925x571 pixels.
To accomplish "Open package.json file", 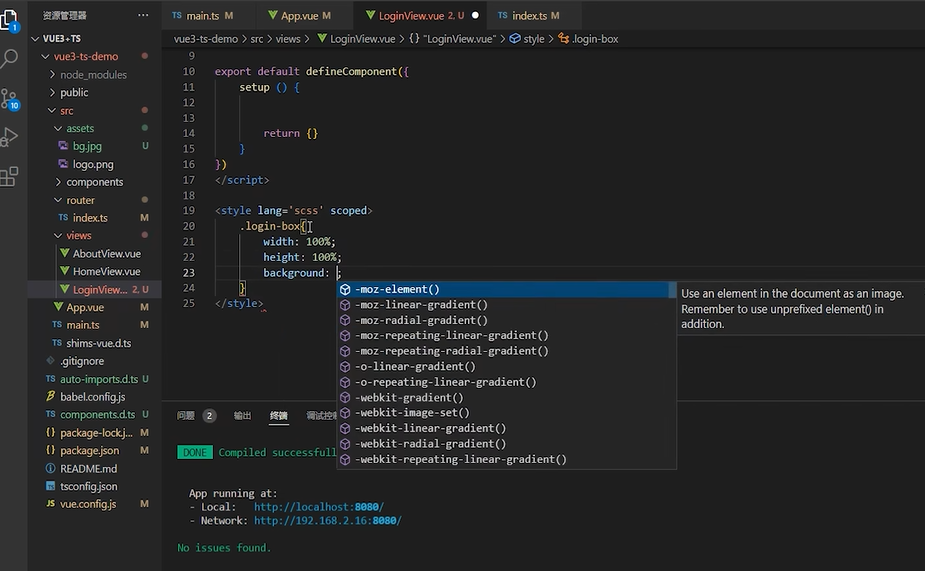I will pyautogui.click(x=94, y=450).
